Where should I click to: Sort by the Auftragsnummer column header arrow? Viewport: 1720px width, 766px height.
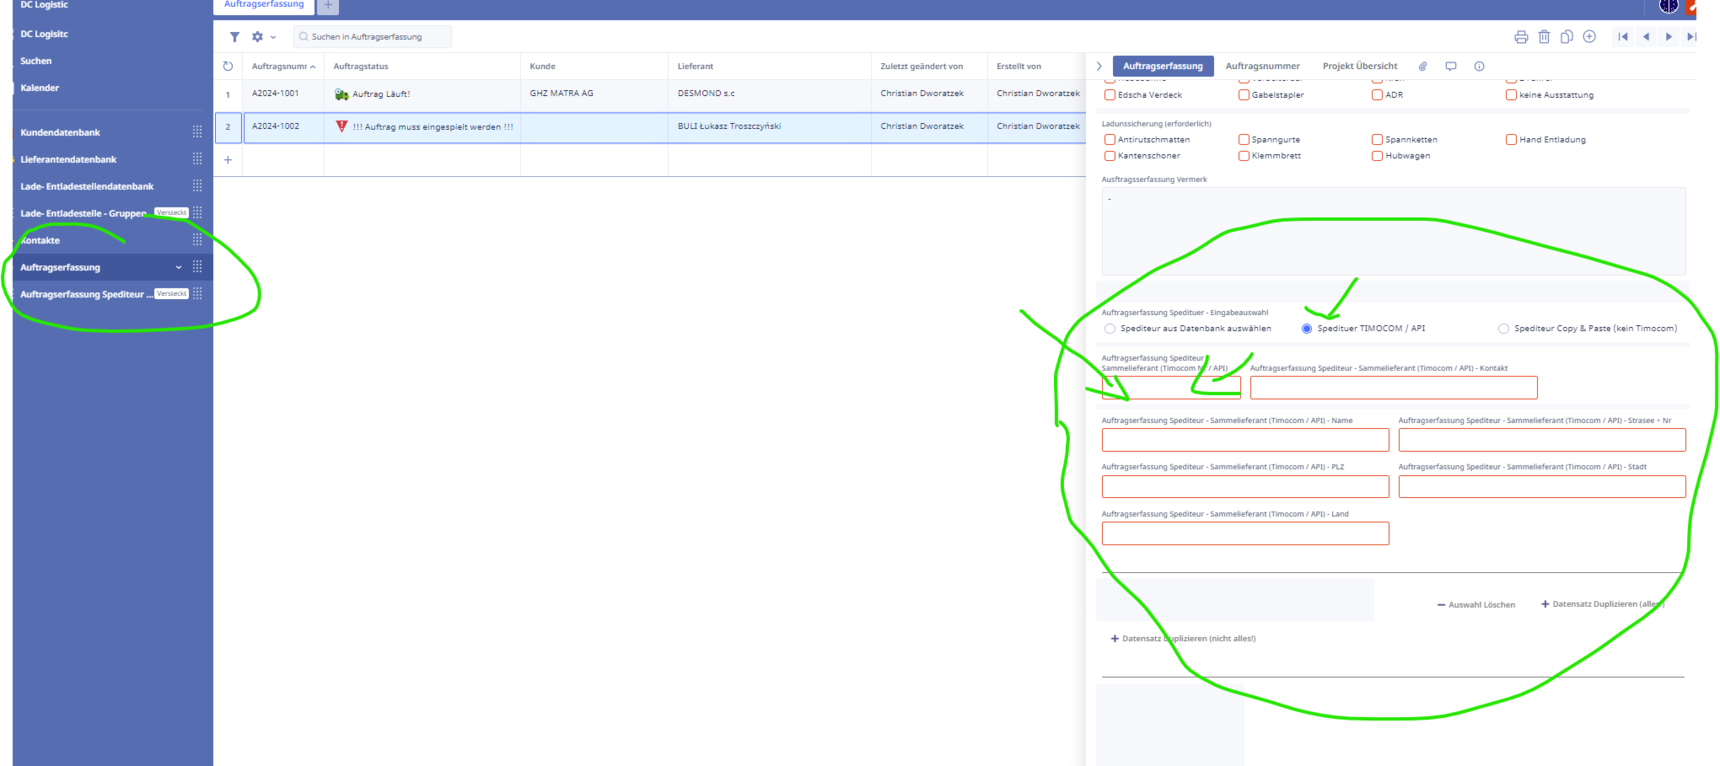pyautogui.click(x=313, y=67)
